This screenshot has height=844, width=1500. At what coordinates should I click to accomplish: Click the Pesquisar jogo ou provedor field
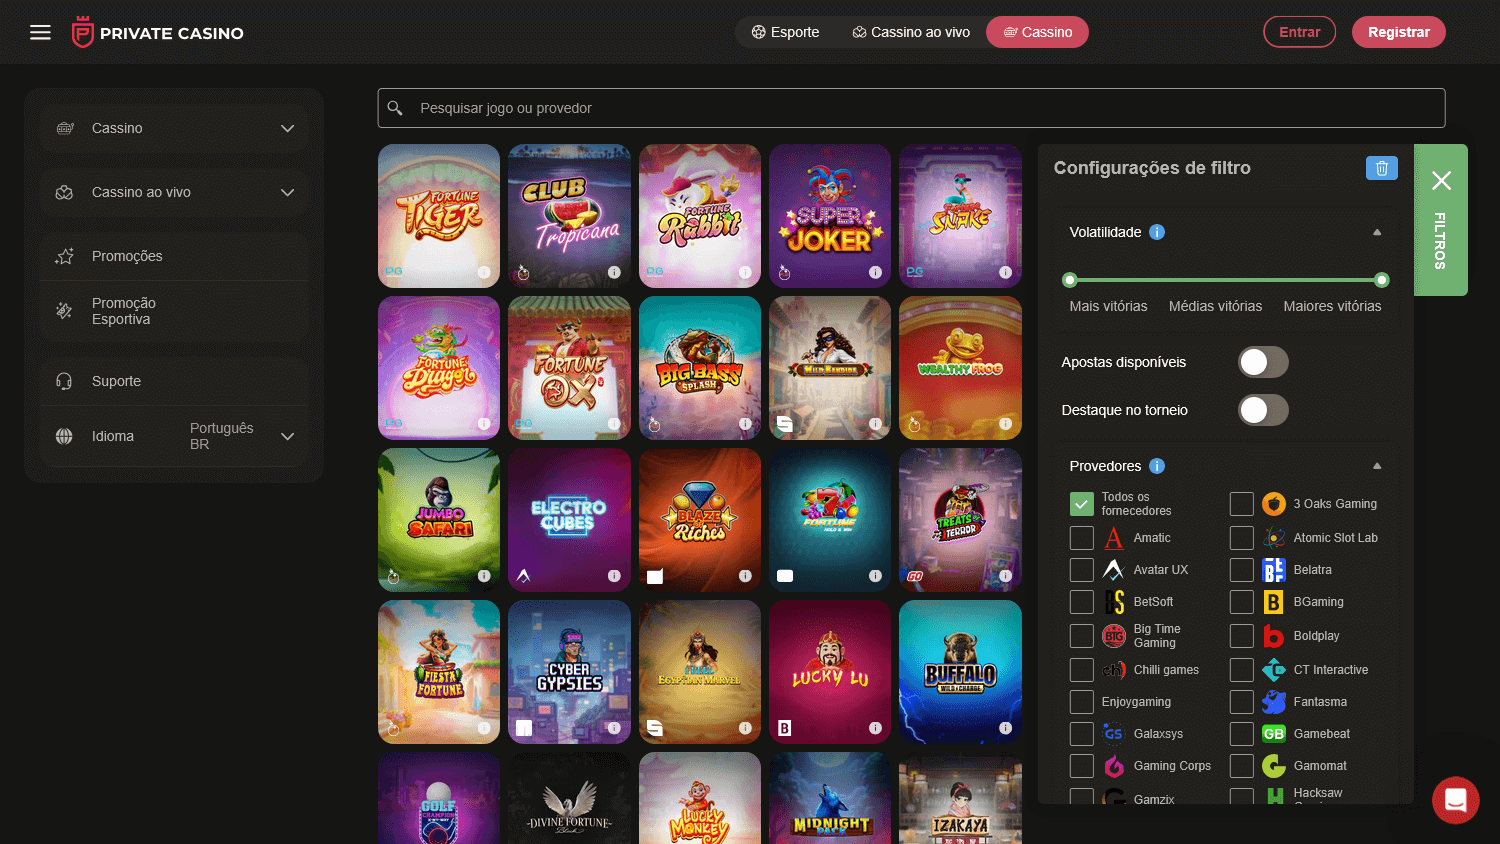[911, 108]
